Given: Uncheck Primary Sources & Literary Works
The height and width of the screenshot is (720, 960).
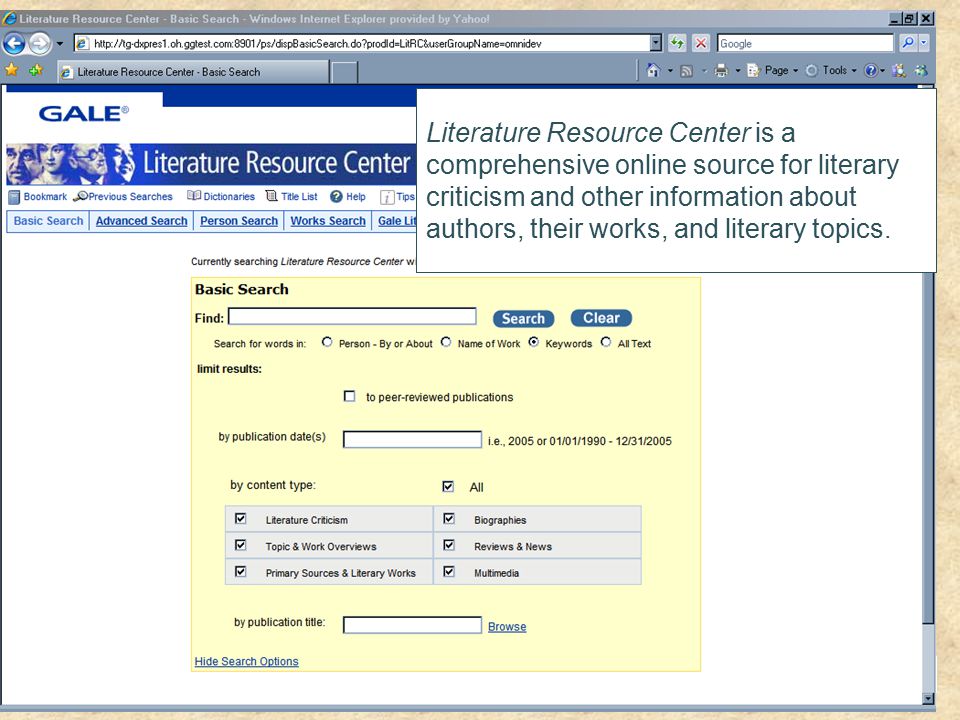Looking at the screenshot, I should click(241, 571).
